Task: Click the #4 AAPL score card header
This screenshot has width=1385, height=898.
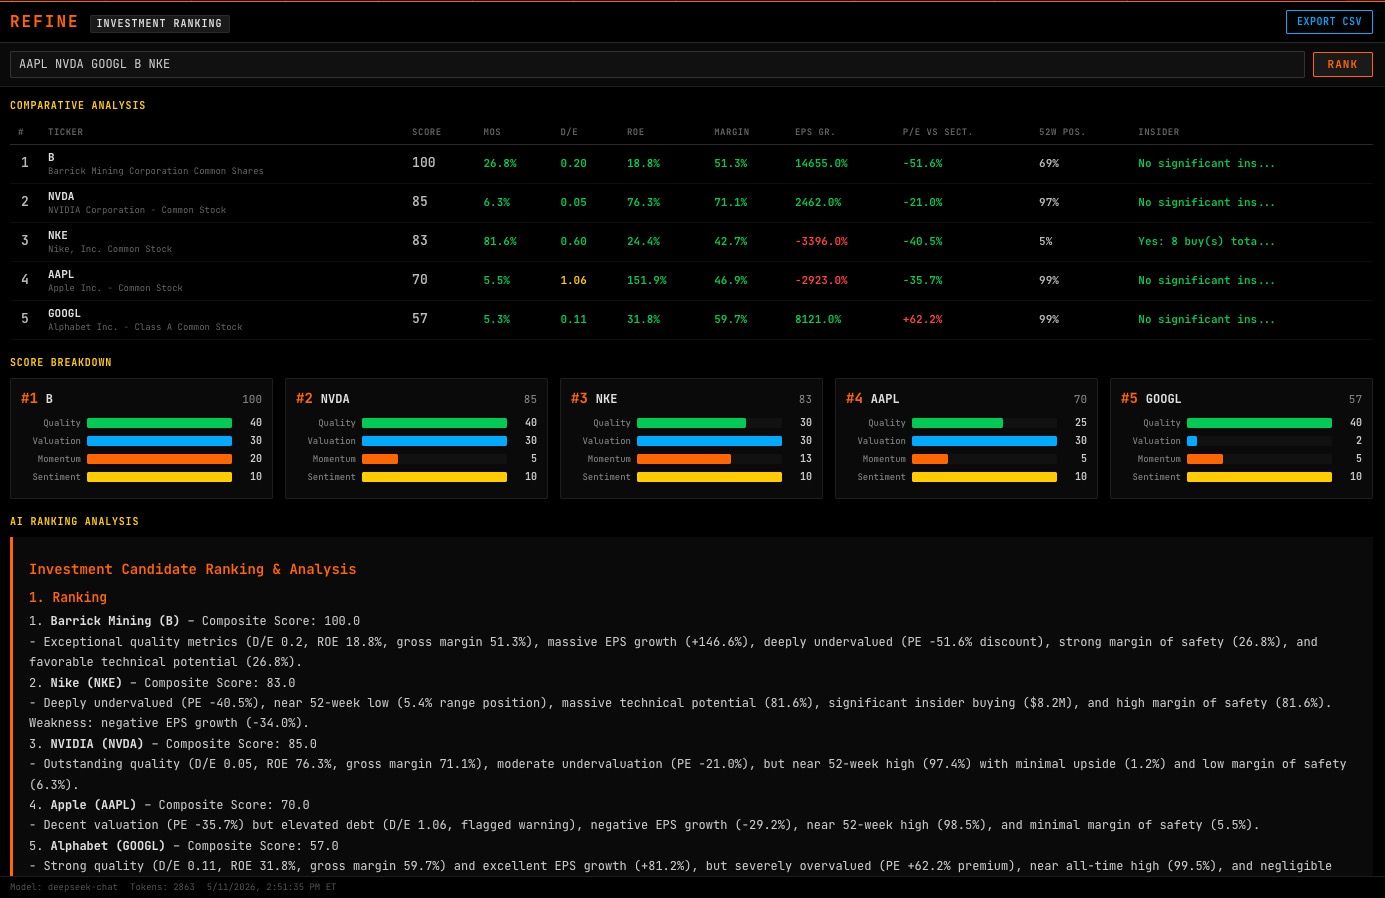Action: point(966,398)
